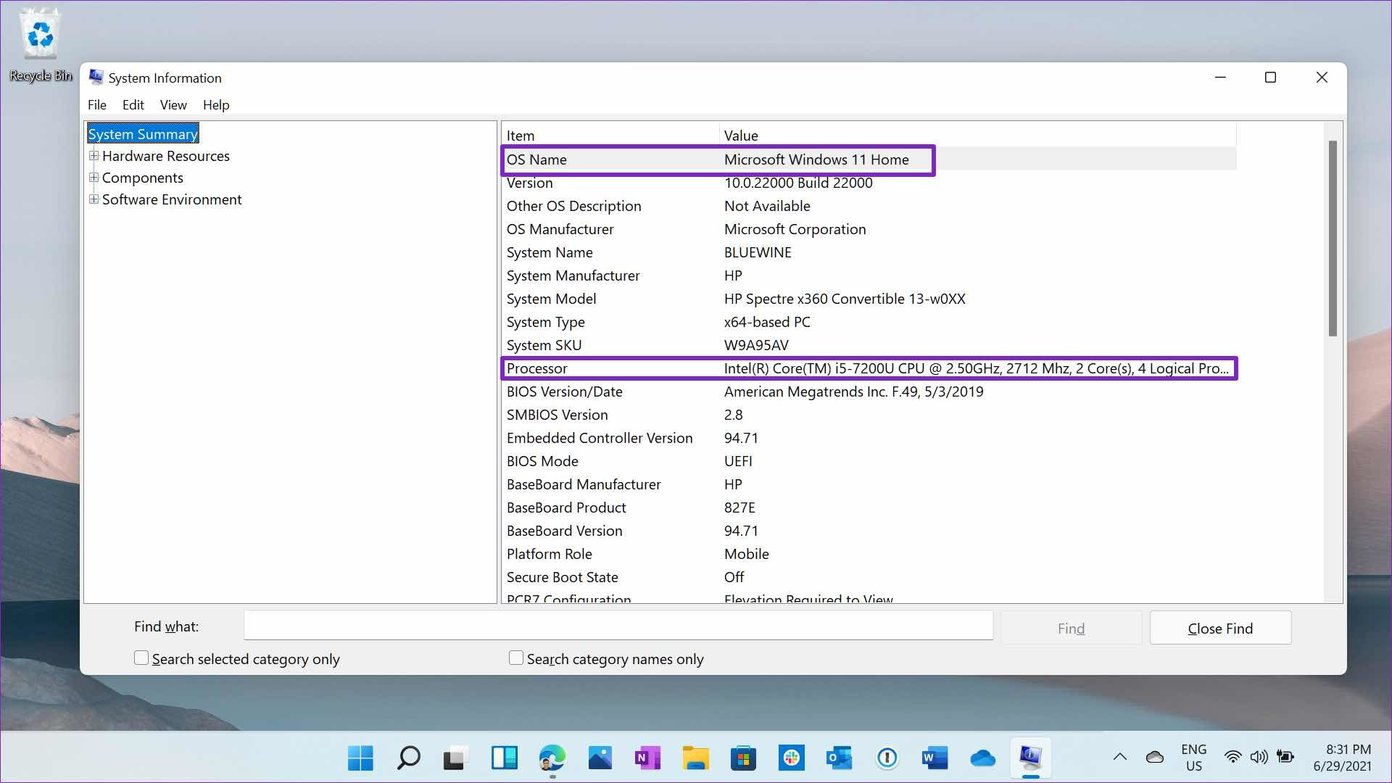Select BaseBoard Product 827E row

tap(869, 507)
